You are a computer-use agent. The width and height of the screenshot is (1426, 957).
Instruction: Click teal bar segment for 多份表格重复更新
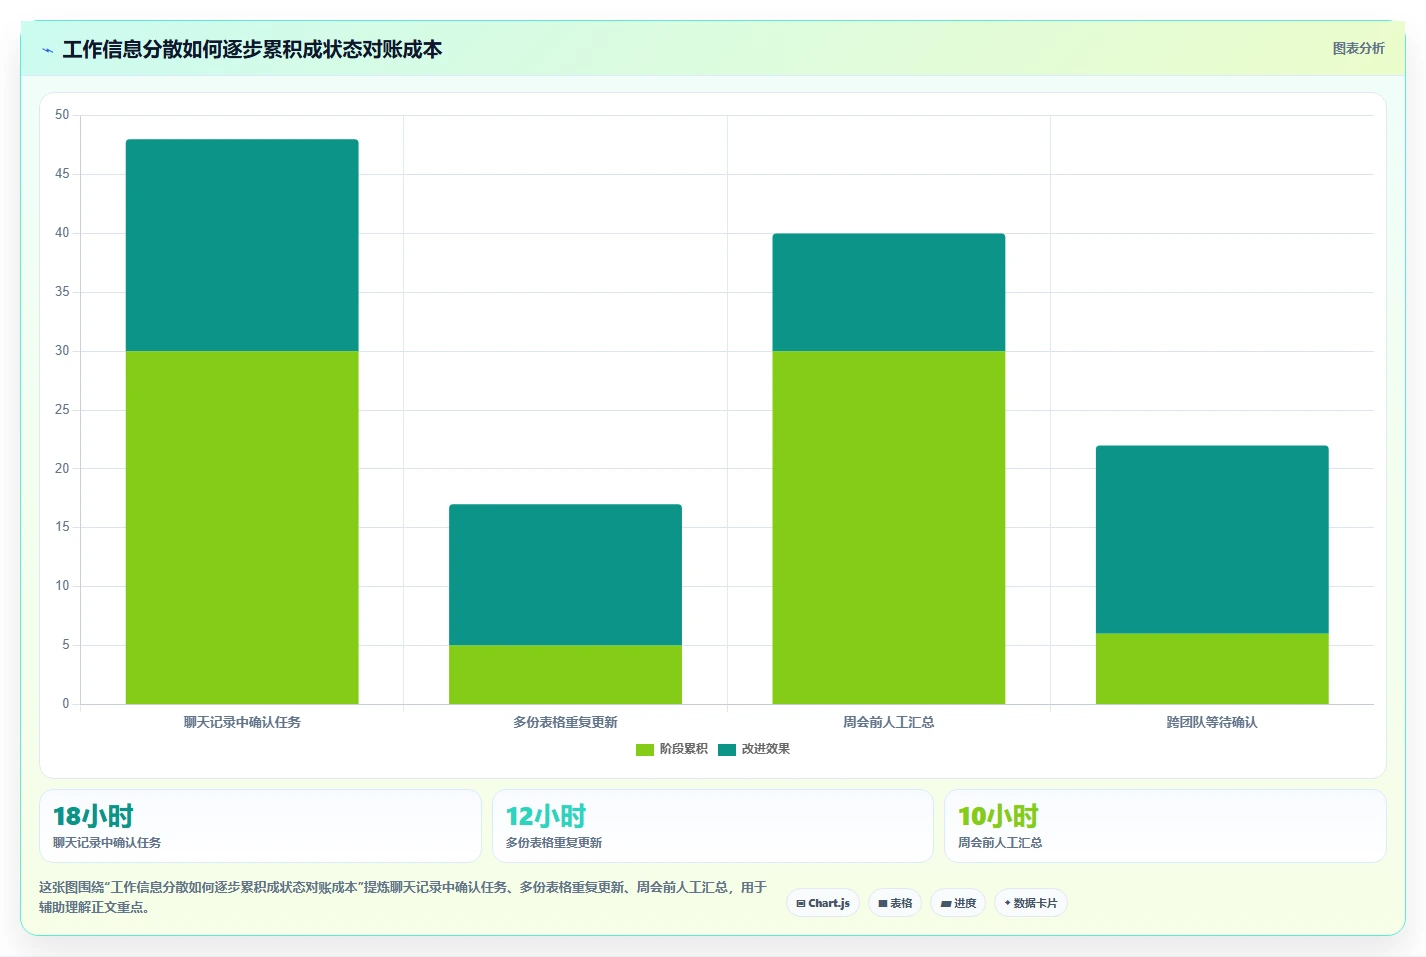(565, 575)
